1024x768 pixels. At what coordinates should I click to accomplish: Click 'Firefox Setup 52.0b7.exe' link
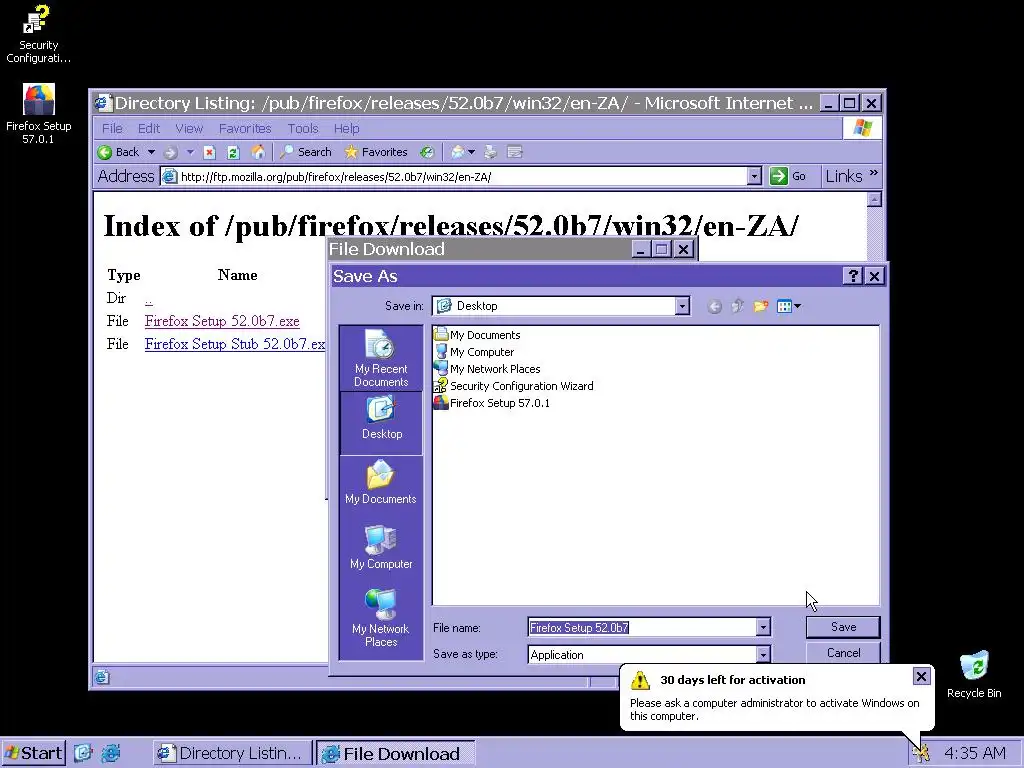click(x=222, y=321)
